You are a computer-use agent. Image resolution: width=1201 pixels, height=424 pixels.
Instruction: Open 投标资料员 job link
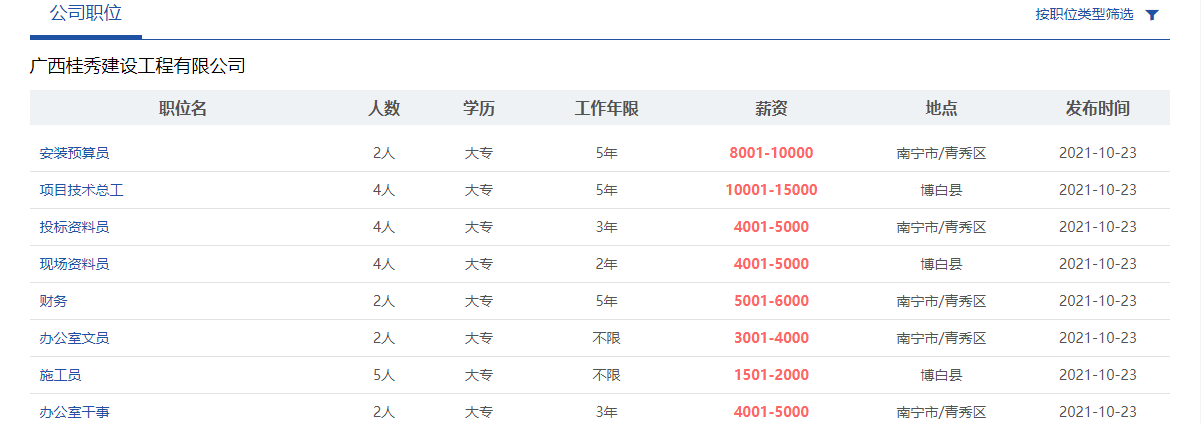pos(74,227)
